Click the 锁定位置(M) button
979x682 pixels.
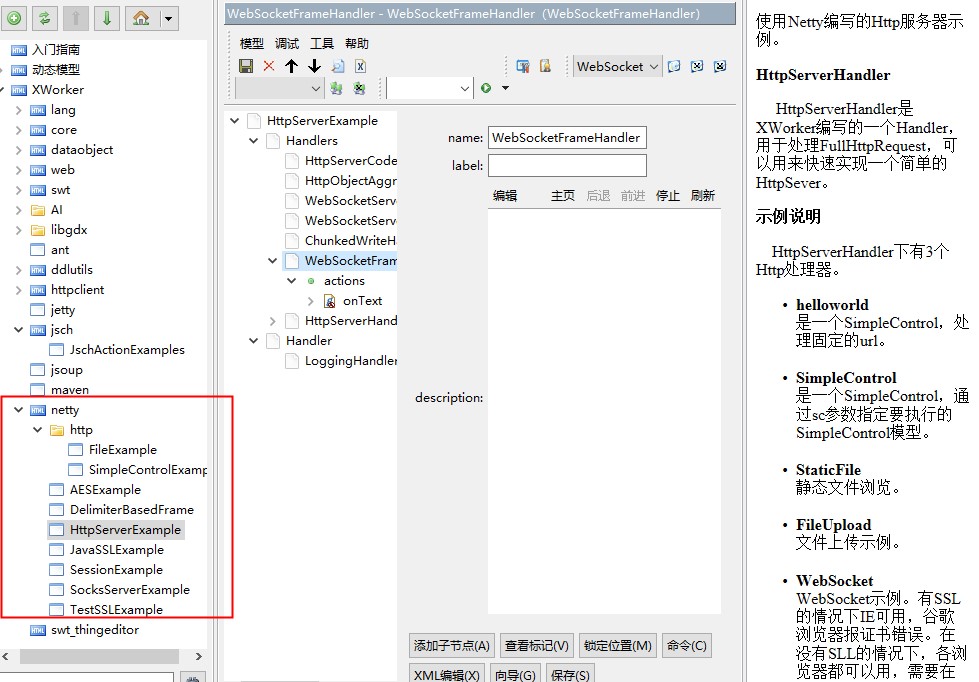(x=617, y=645)
